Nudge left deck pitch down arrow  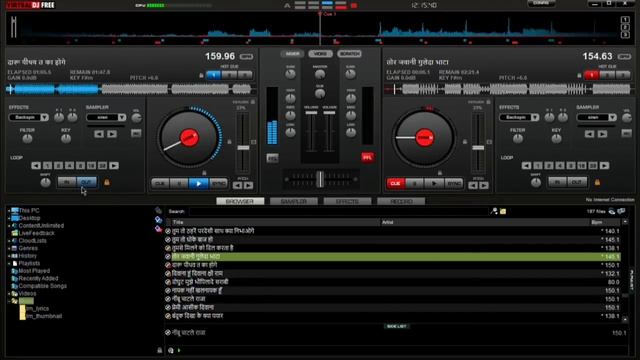[238, 186]
